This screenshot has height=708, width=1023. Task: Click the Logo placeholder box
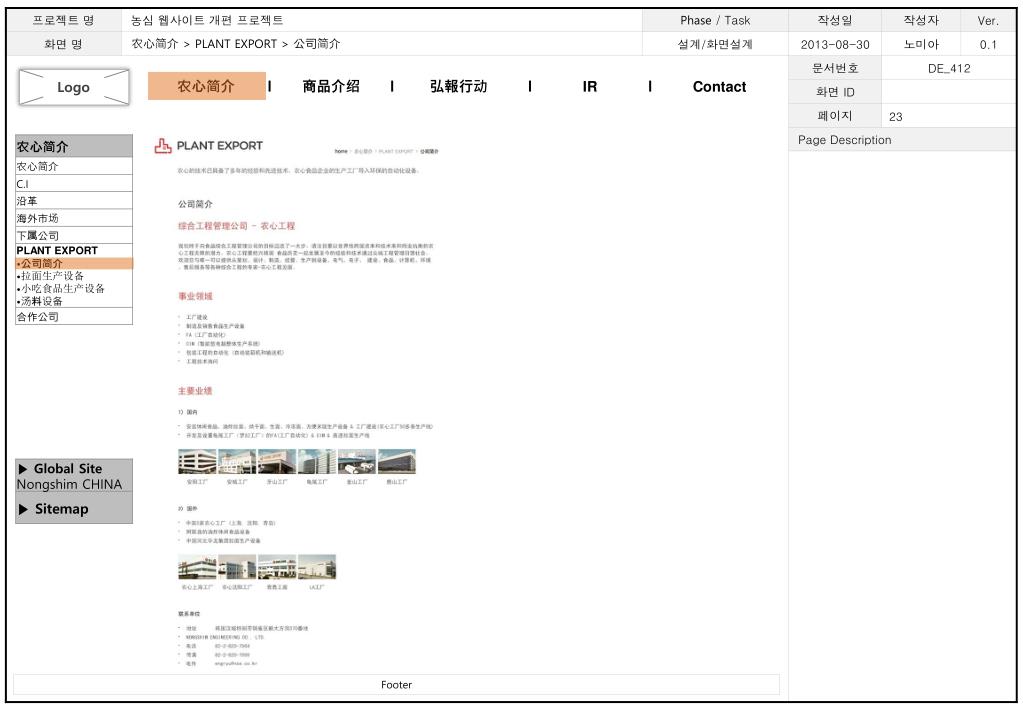click(x=74, y=87)
